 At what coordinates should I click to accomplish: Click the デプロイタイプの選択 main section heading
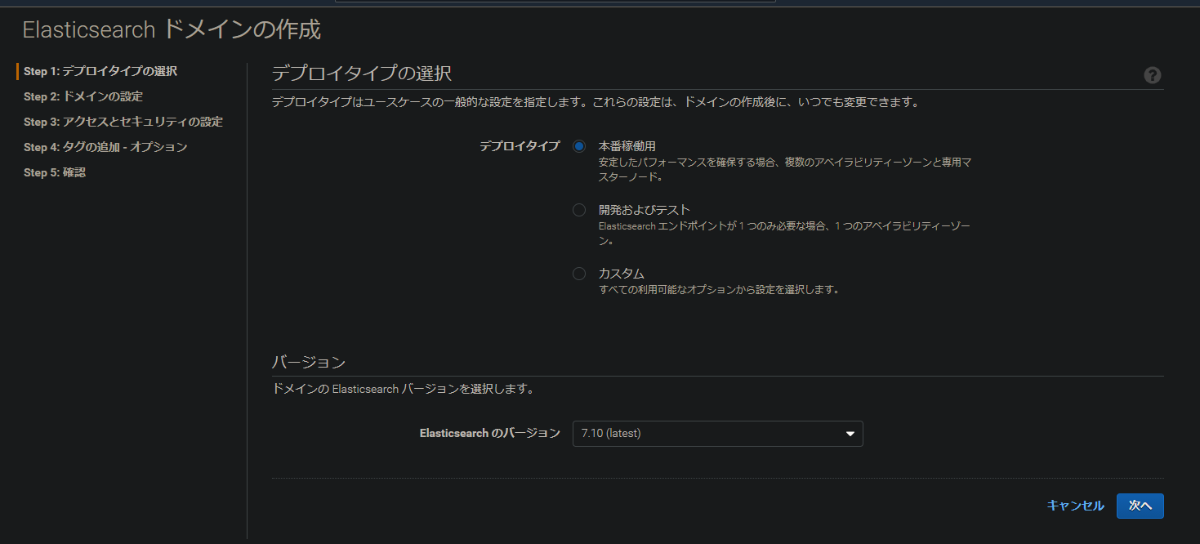pos(362,74)
